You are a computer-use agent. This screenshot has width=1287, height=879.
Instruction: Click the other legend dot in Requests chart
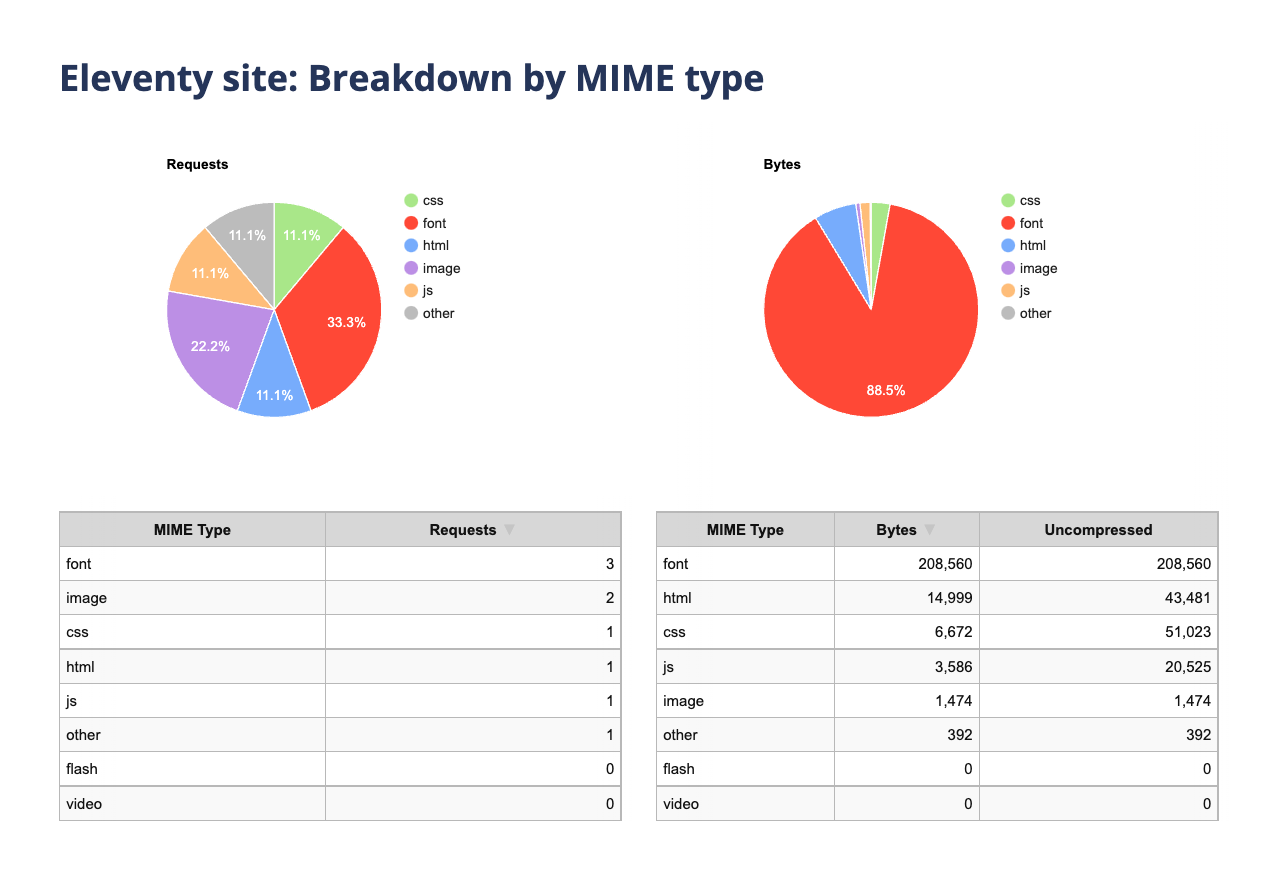(x=411, y=313)
